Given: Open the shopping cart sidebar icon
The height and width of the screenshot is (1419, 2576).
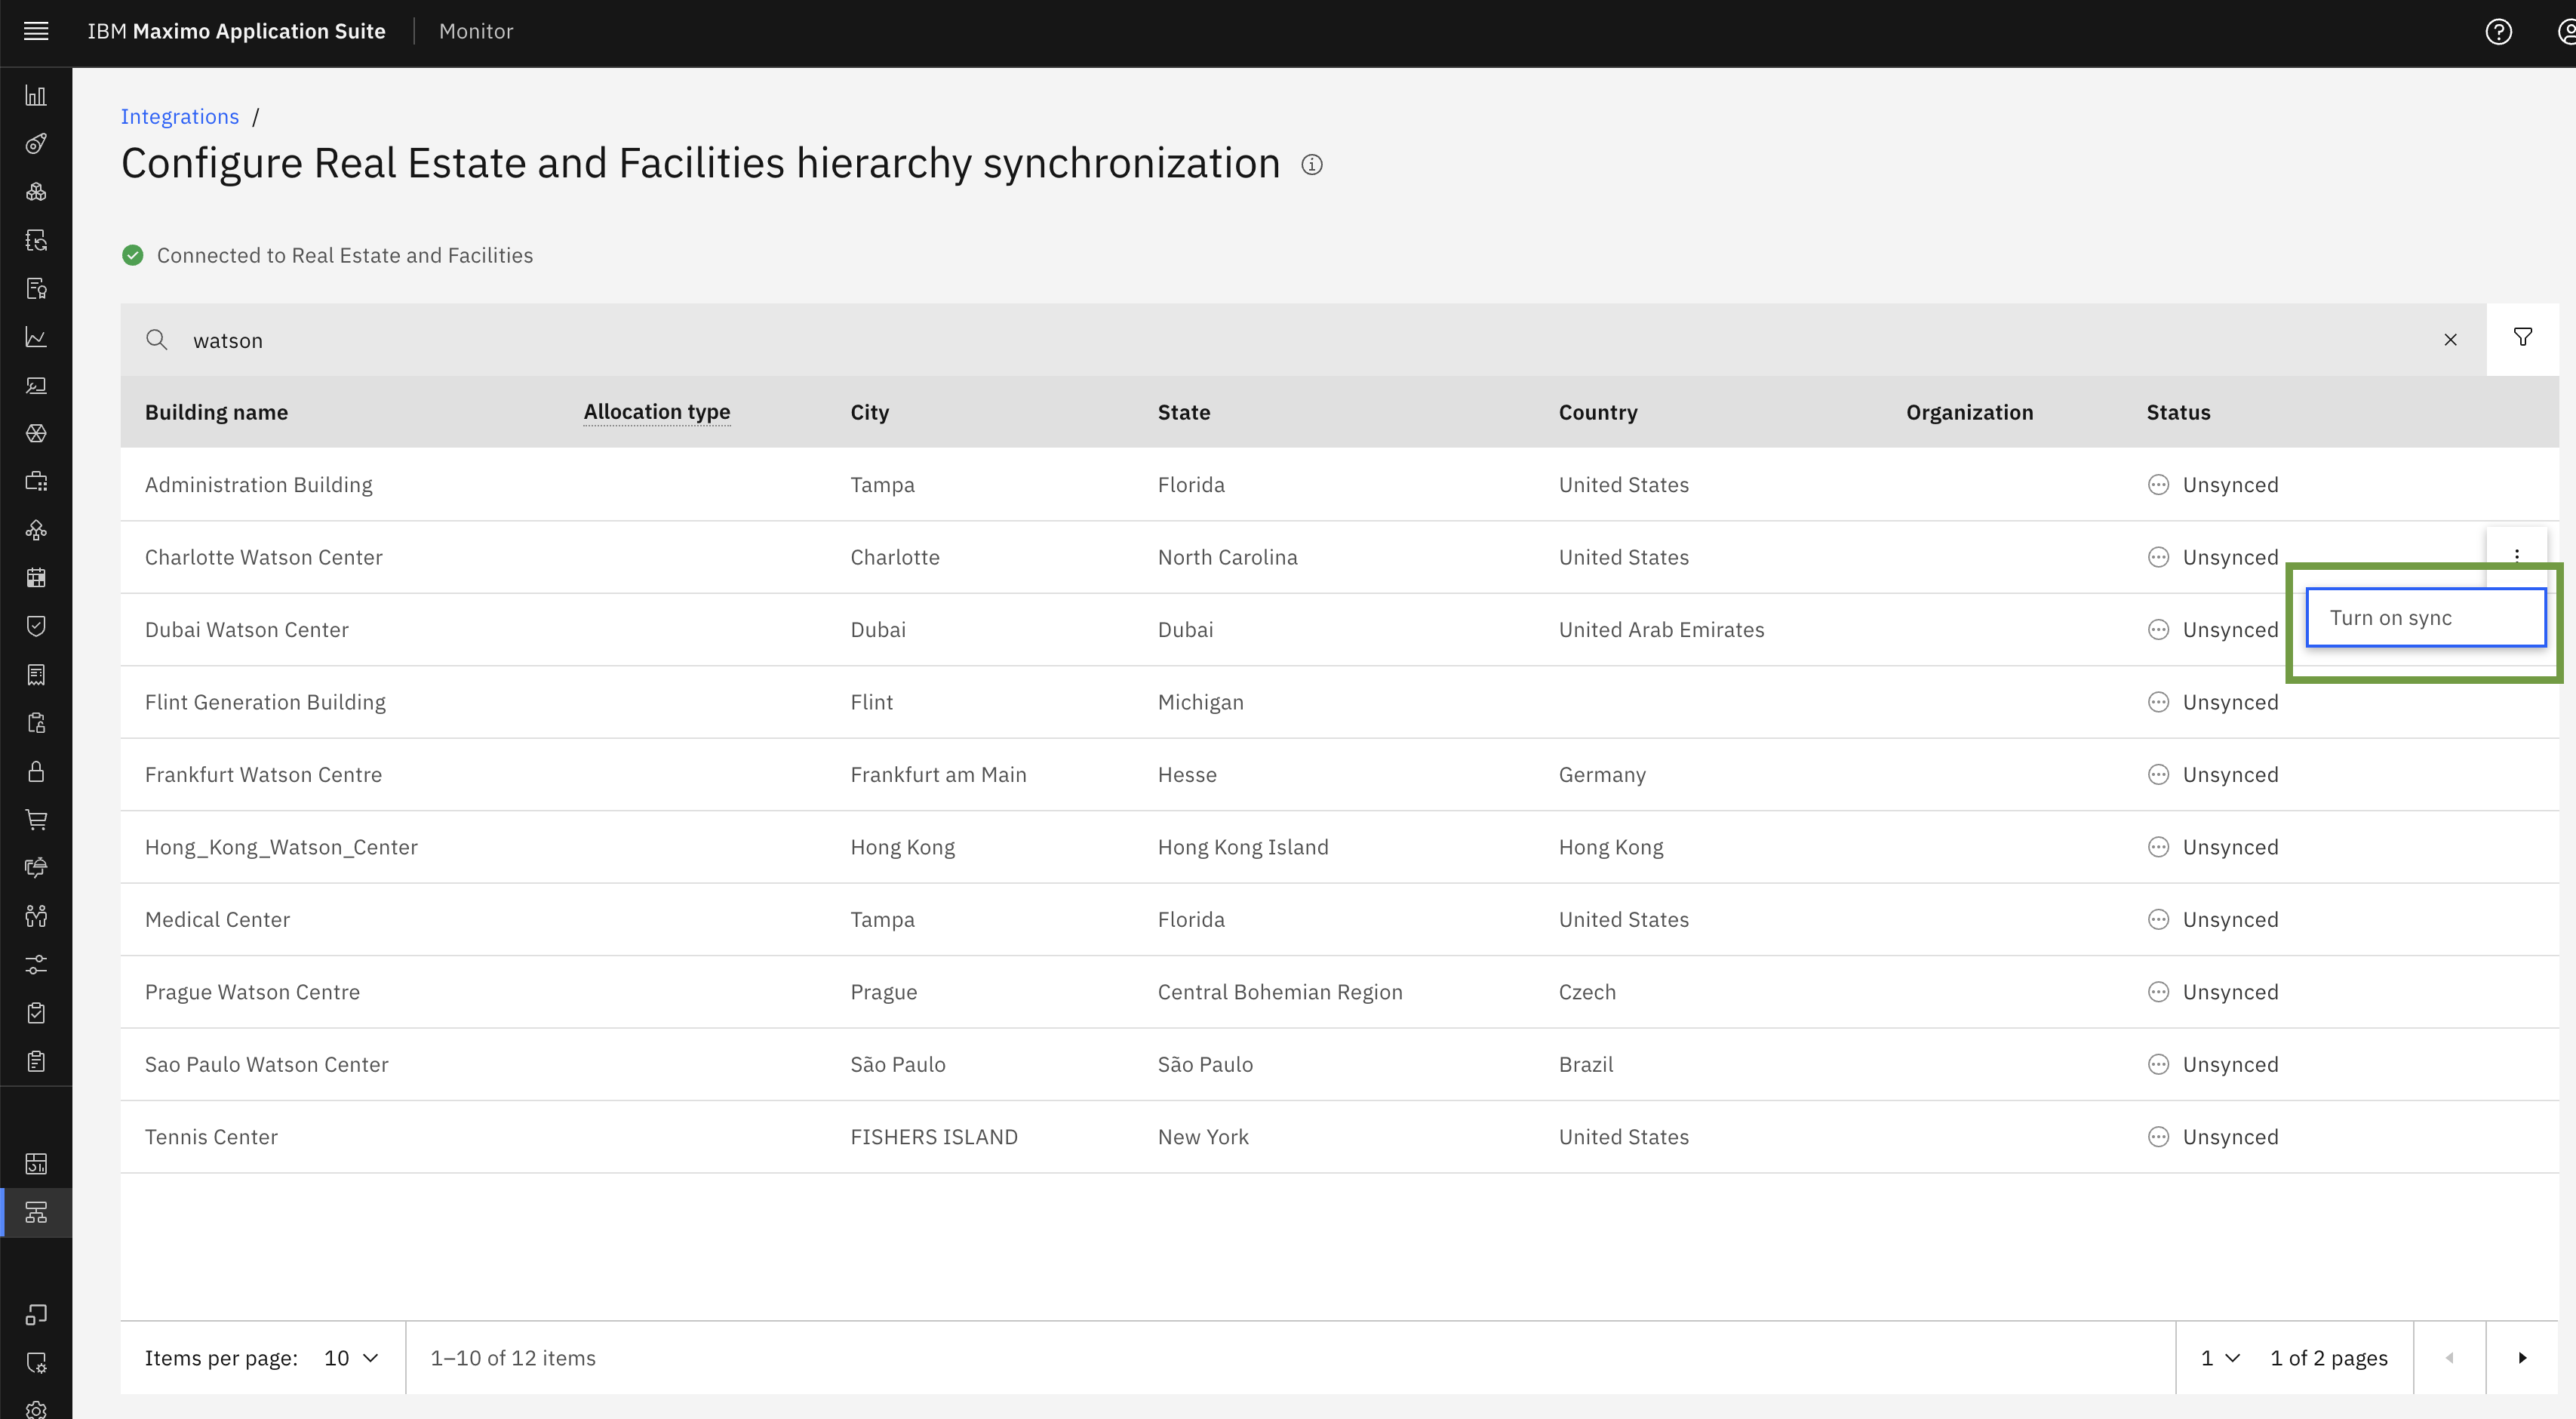Looking at the screenshot, I should 36,820.
